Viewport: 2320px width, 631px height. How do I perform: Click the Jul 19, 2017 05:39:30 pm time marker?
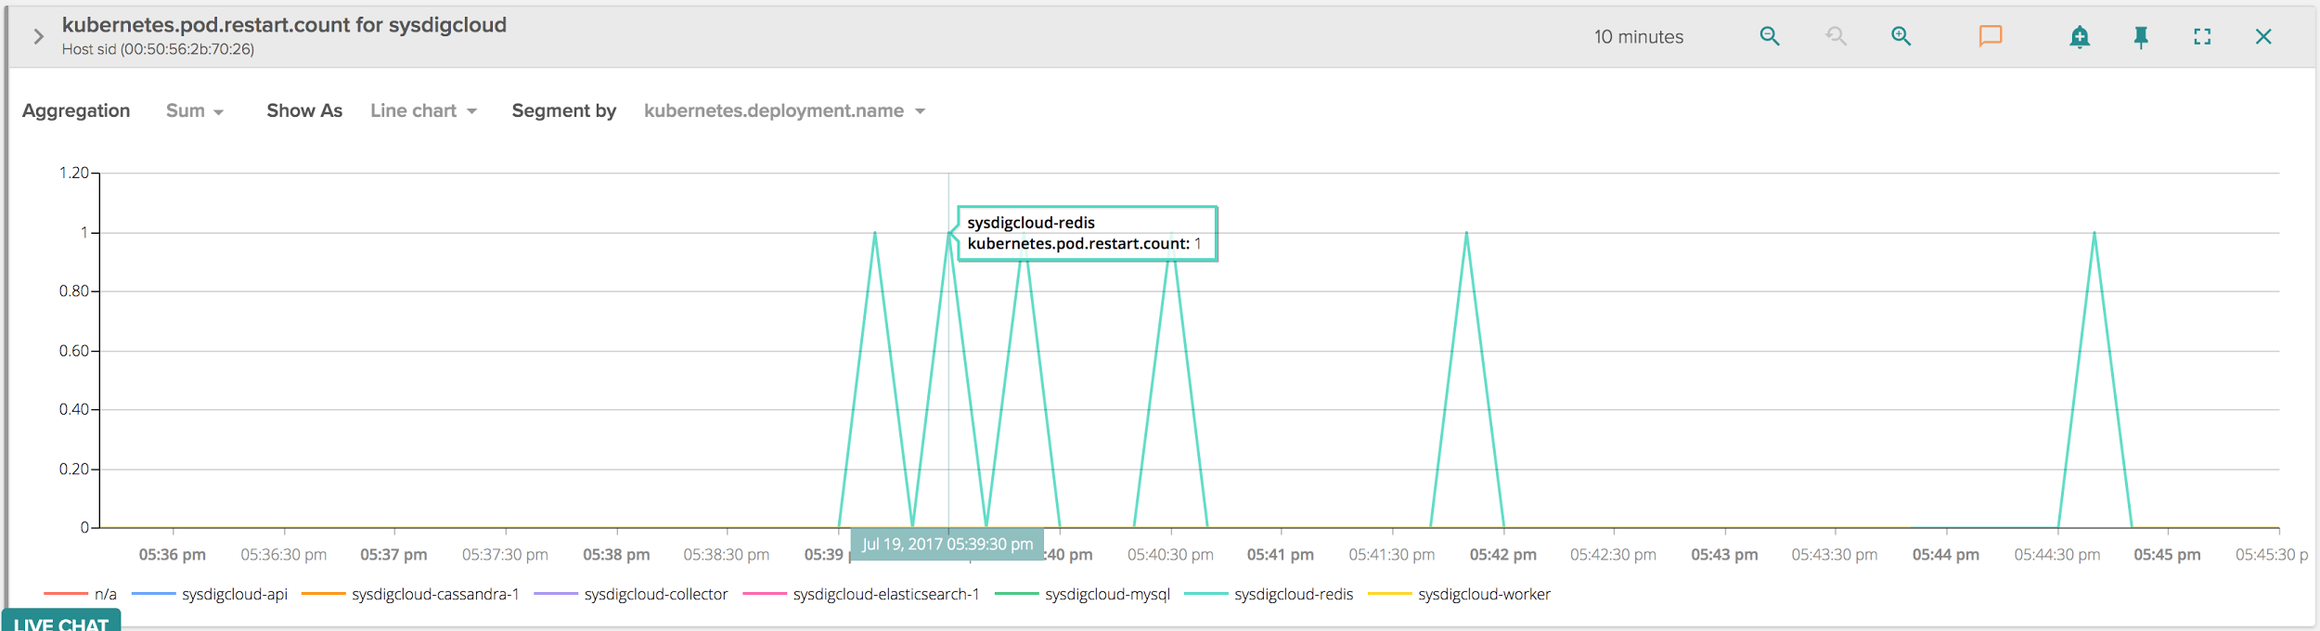pos(947,544)
